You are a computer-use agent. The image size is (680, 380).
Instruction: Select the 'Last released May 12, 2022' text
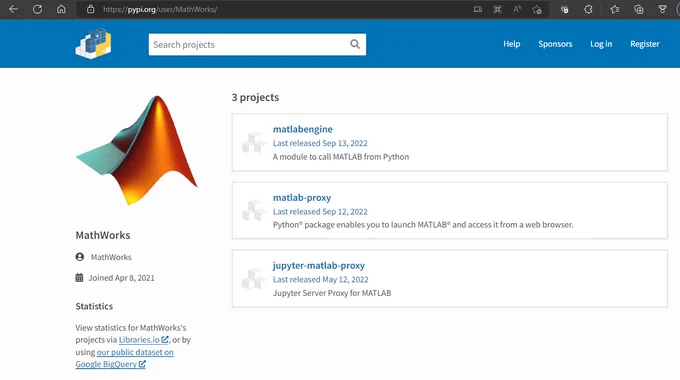click(320, 279)
